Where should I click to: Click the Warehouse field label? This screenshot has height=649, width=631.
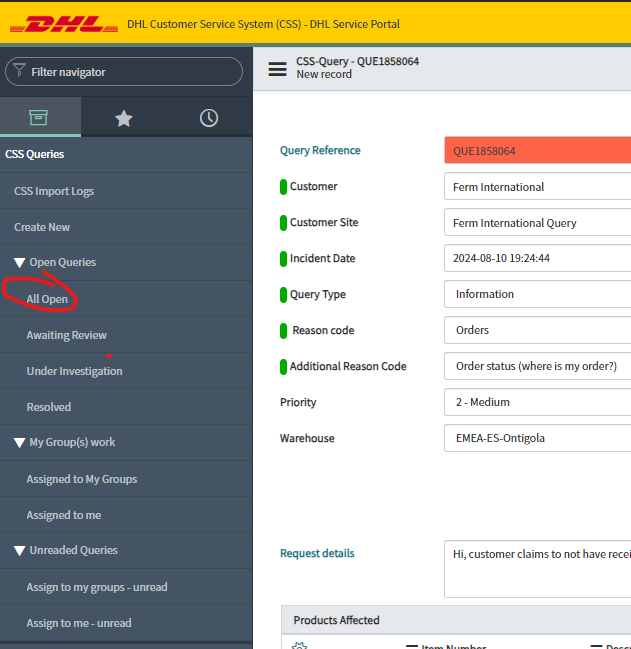307,438
